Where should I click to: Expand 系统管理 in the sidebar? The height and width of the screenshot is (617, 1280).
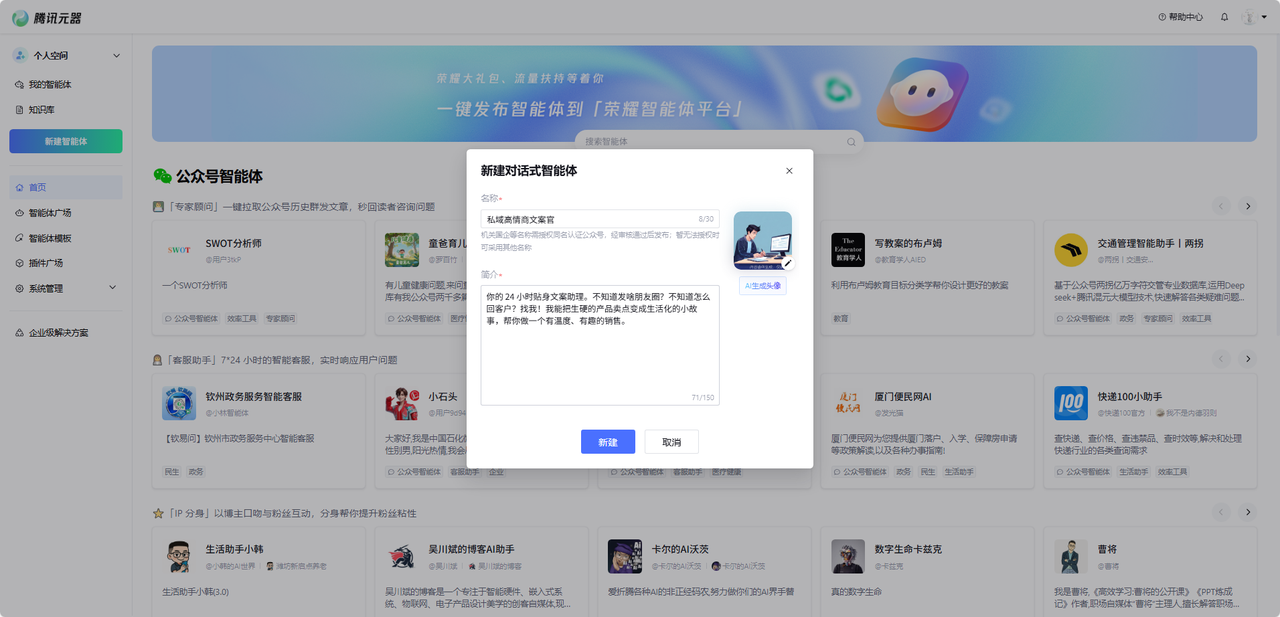tap(66, 288)
